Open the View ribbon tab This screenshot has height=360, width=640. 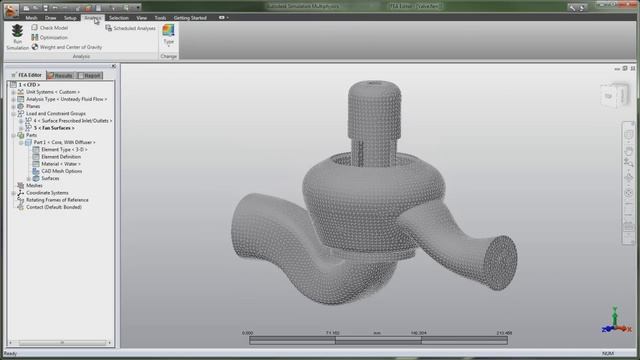[x=142, y=18]
